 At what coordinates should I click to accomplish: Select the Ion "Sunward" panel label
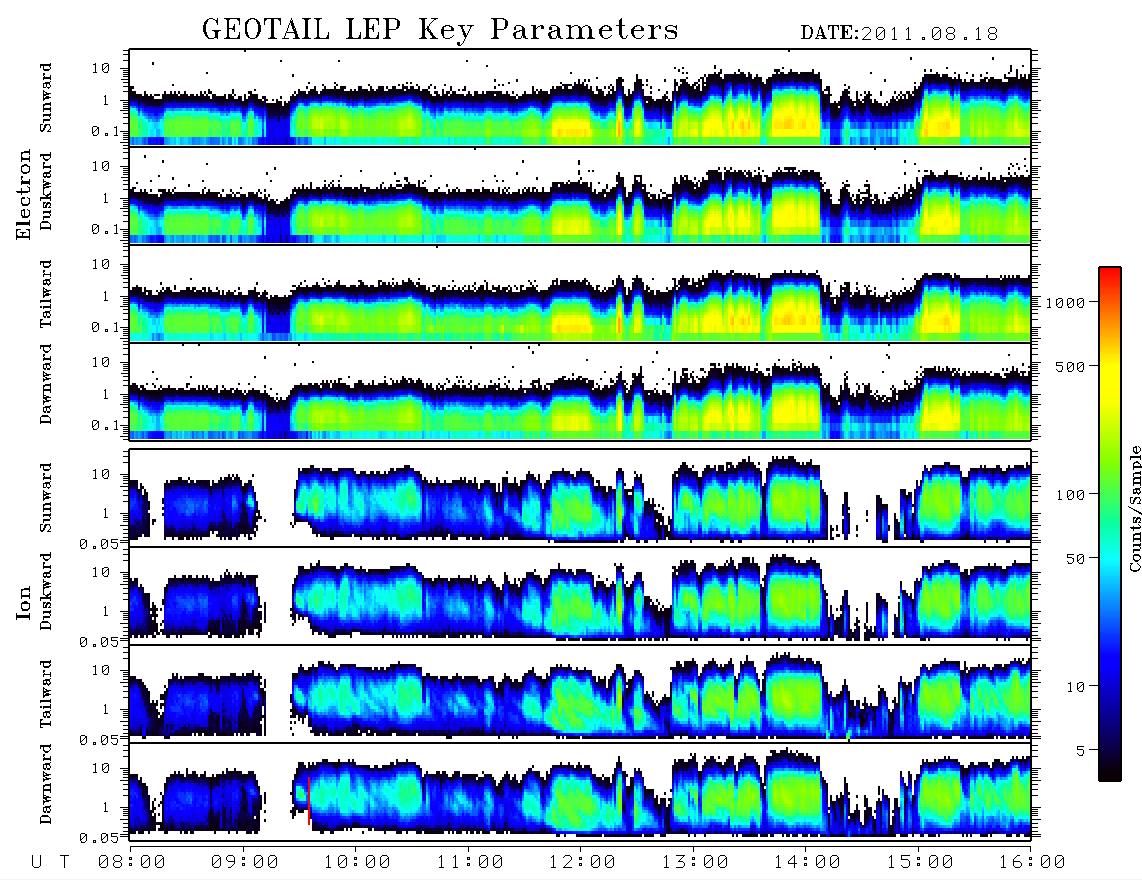coord(46,498)
